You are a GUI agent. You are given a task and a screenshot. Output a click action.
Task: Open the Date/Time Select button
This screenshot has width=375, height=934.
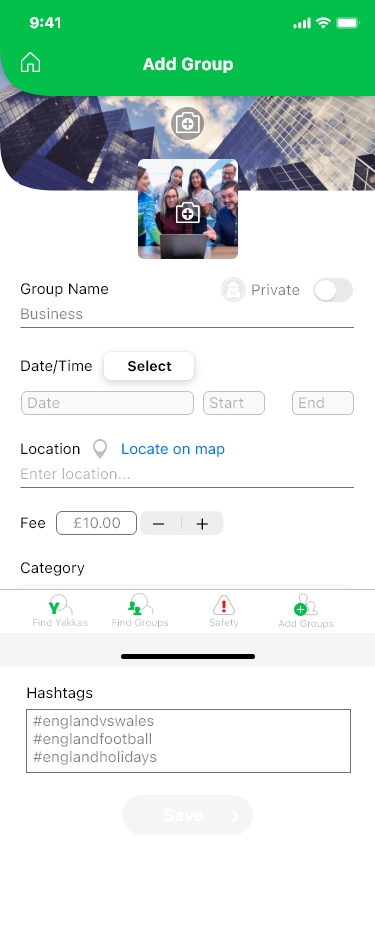149,366
